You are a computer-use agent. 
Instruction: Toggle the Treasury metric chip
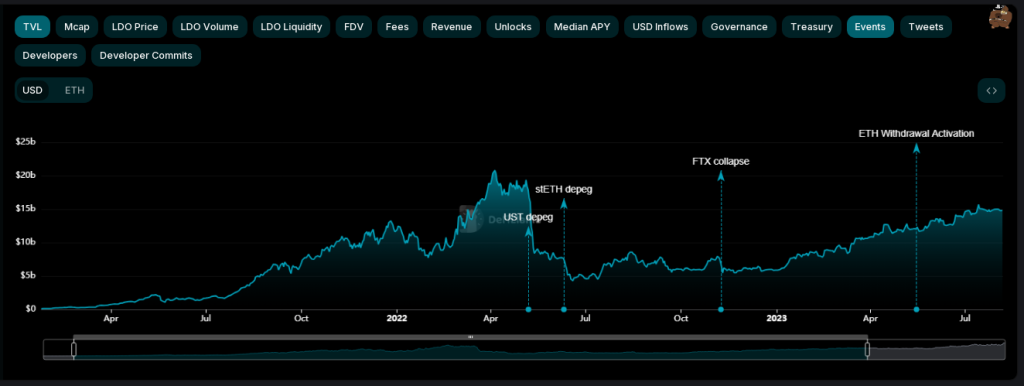pyautogui.click(x=811, y=27)
